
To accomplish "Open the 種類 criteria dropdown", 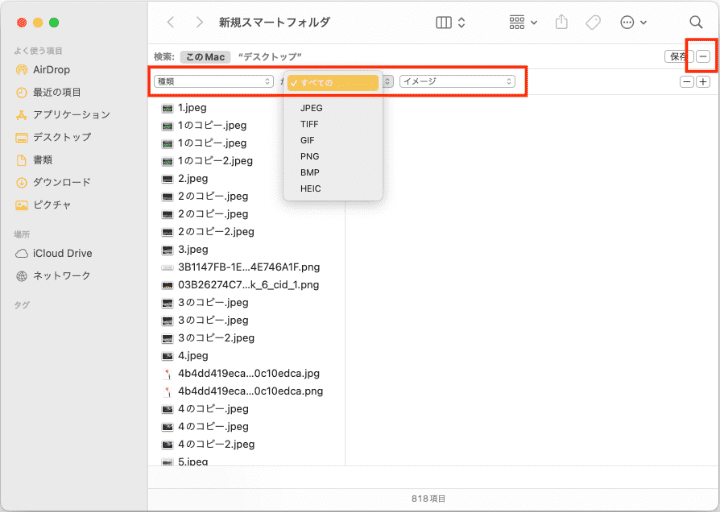I will coord(214,82).
